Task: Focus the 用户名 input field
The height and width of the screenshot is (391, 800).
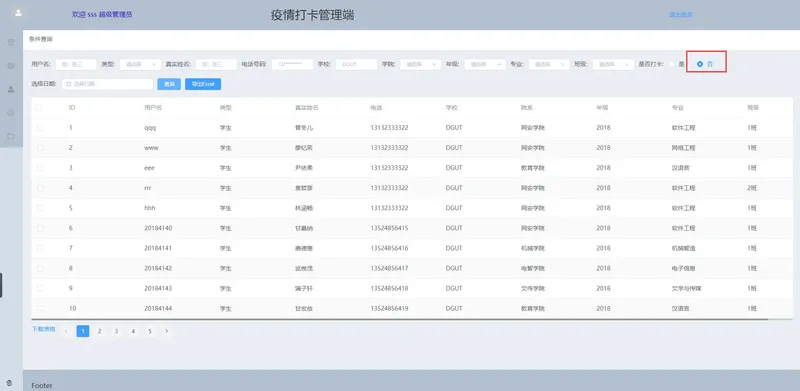Action: coord(76,64)
